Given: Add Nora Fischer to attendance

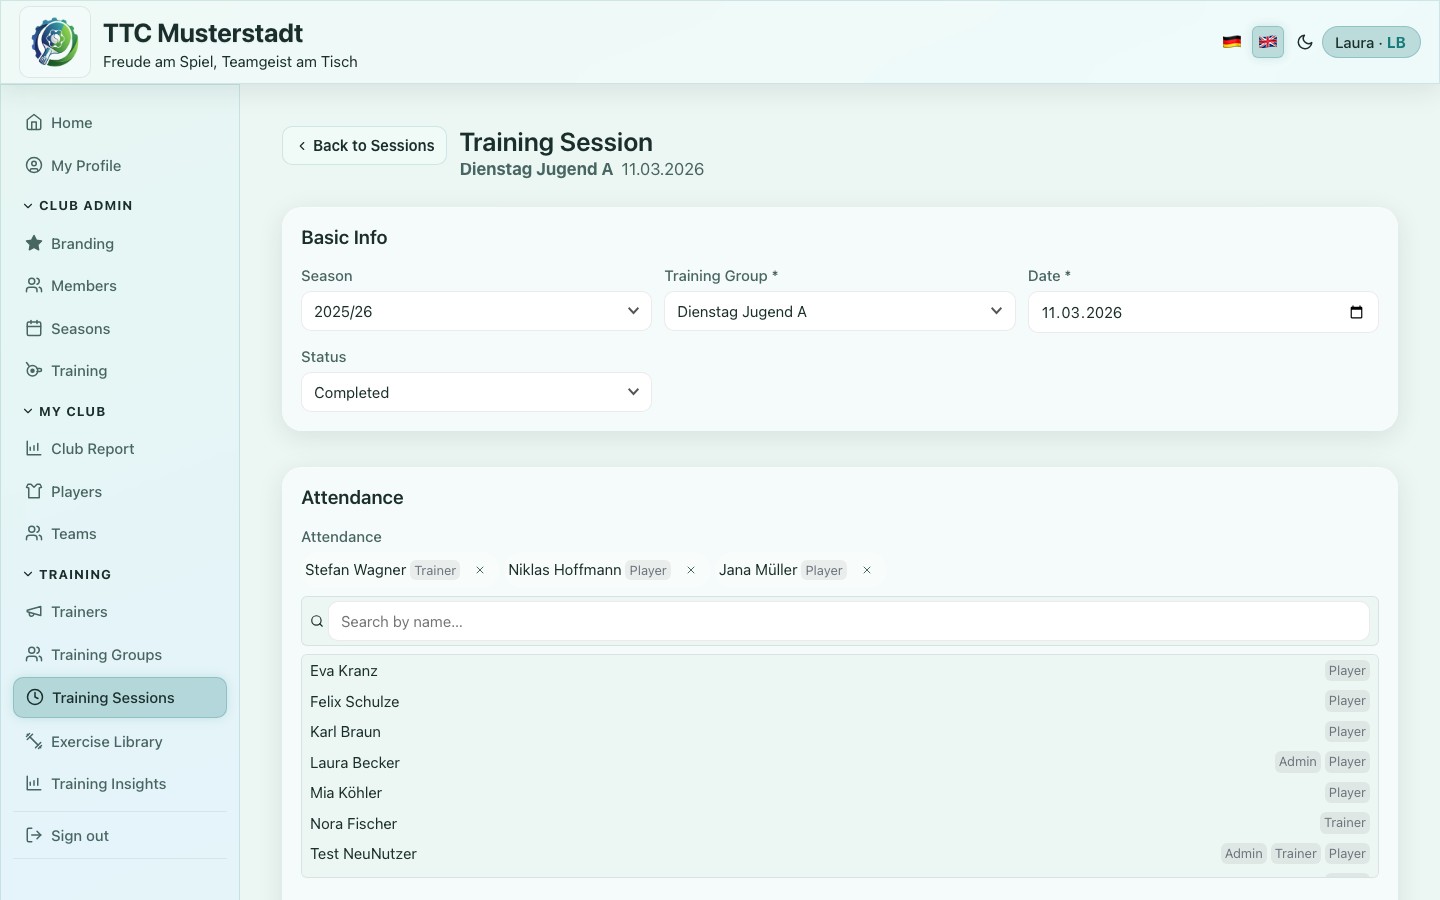Looking at the screenshot, I should pos(839,824).
